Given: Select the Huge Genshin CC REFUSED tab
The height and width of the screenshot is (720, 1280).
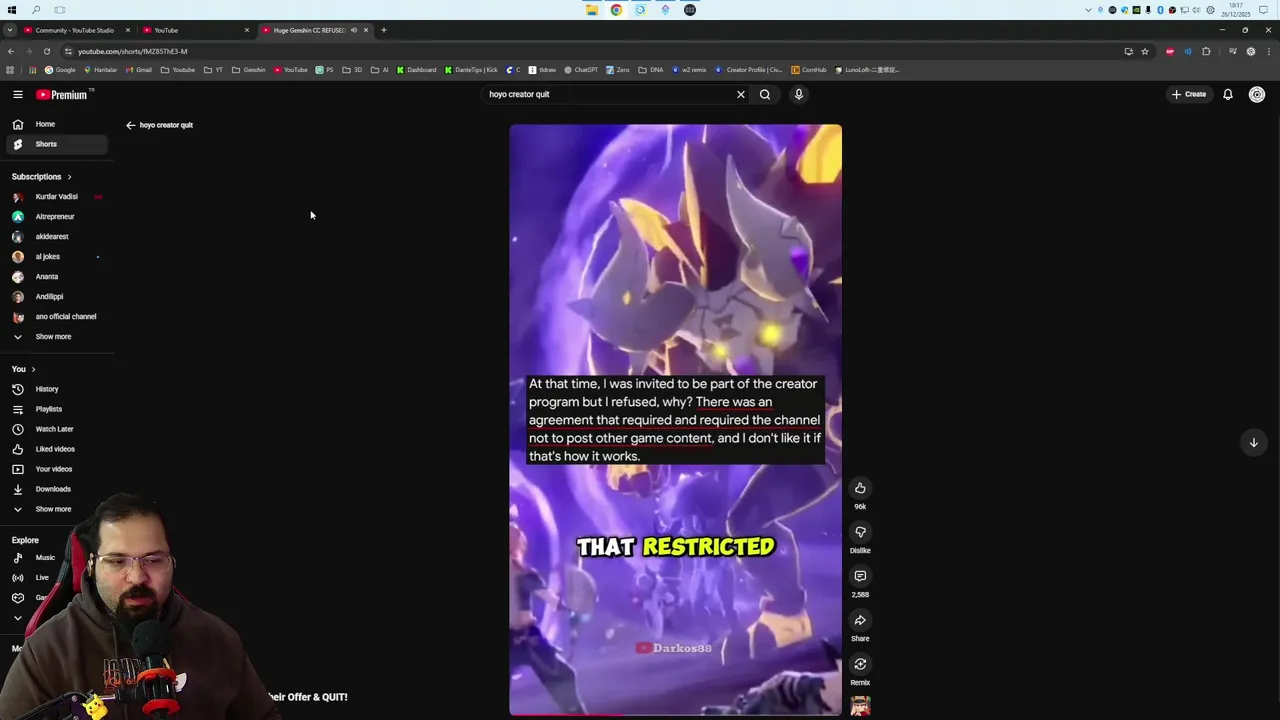Looking at the screenshot, I should pyautogui.click(x=308, y=30).
